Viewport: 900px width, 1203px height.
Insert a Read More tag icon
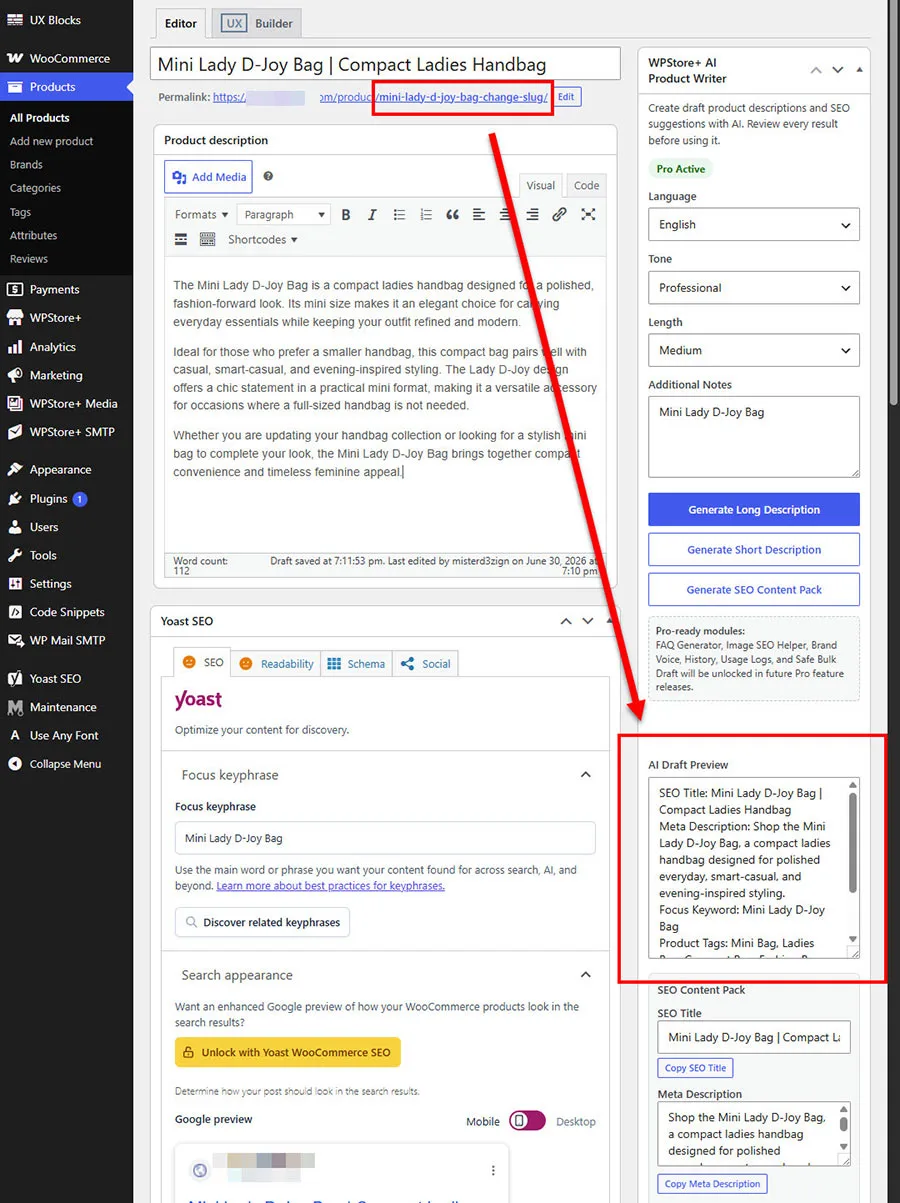[x=181, y=239]
